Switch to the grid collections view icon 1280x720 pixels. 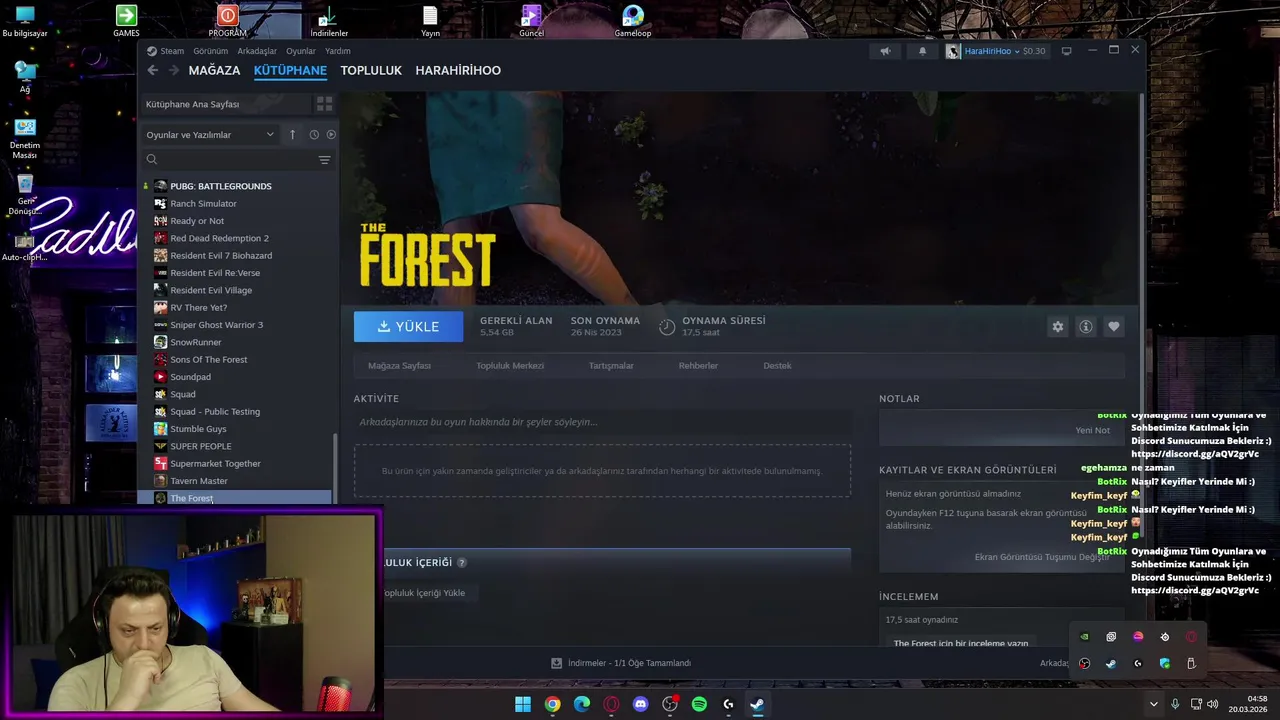pyautogui.click(x=324, y=104)
